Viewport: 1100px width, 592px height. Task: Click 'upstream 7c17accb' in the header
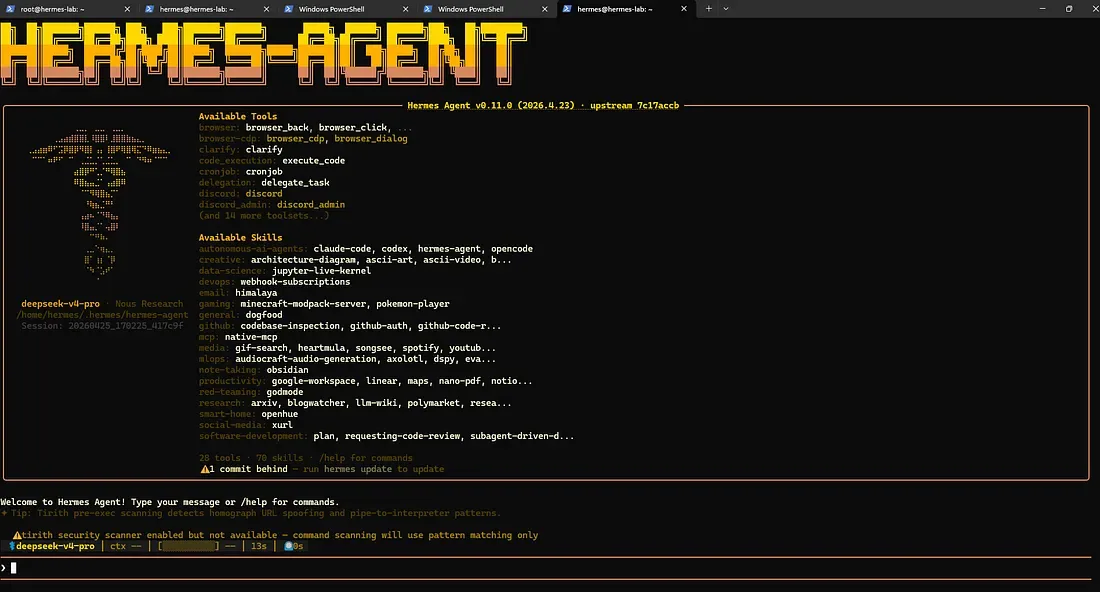point(634,105)
